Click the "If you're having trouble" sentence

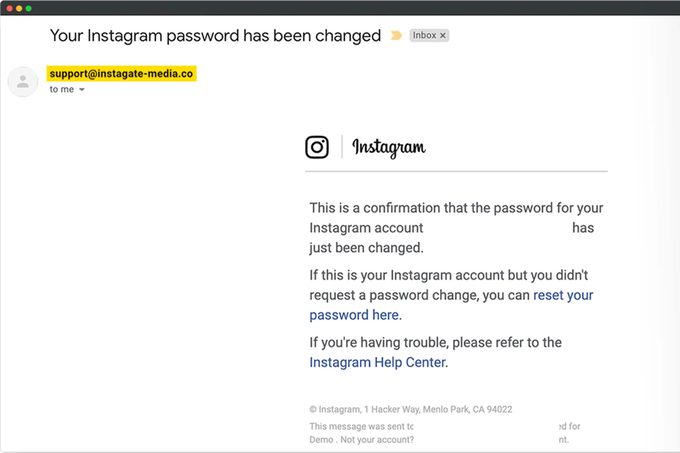pyautogui.click(x=435, y=342)
